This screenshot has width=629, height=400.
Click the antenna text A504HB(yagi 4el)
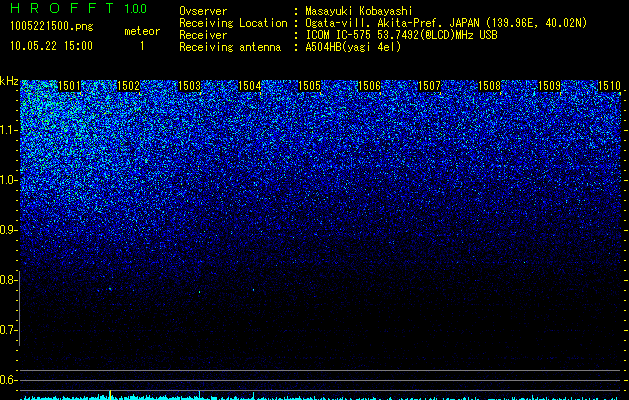[353, 47]
